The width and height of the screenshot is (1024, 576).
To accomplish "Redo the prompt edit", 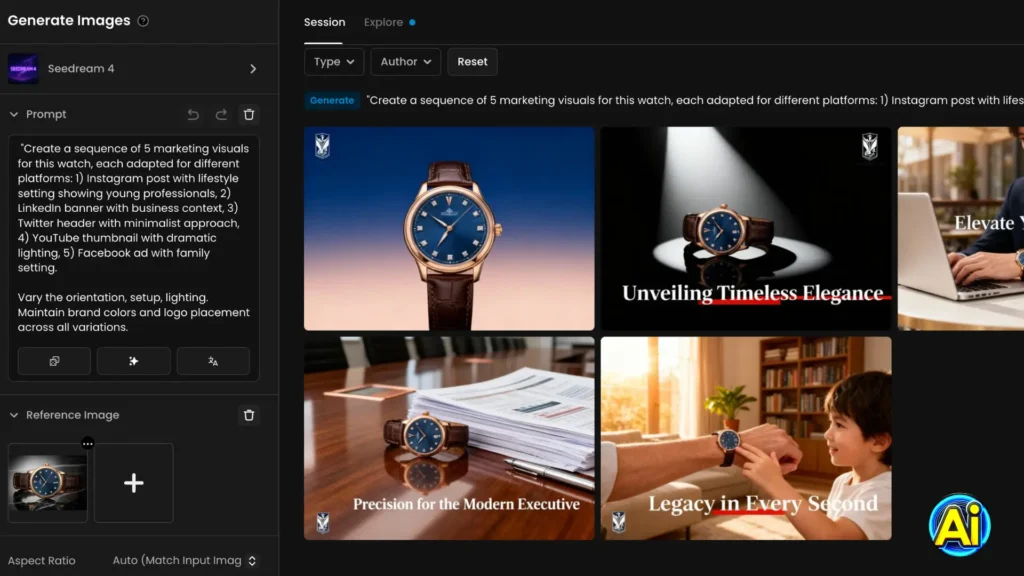I will [x=221, y=115].
